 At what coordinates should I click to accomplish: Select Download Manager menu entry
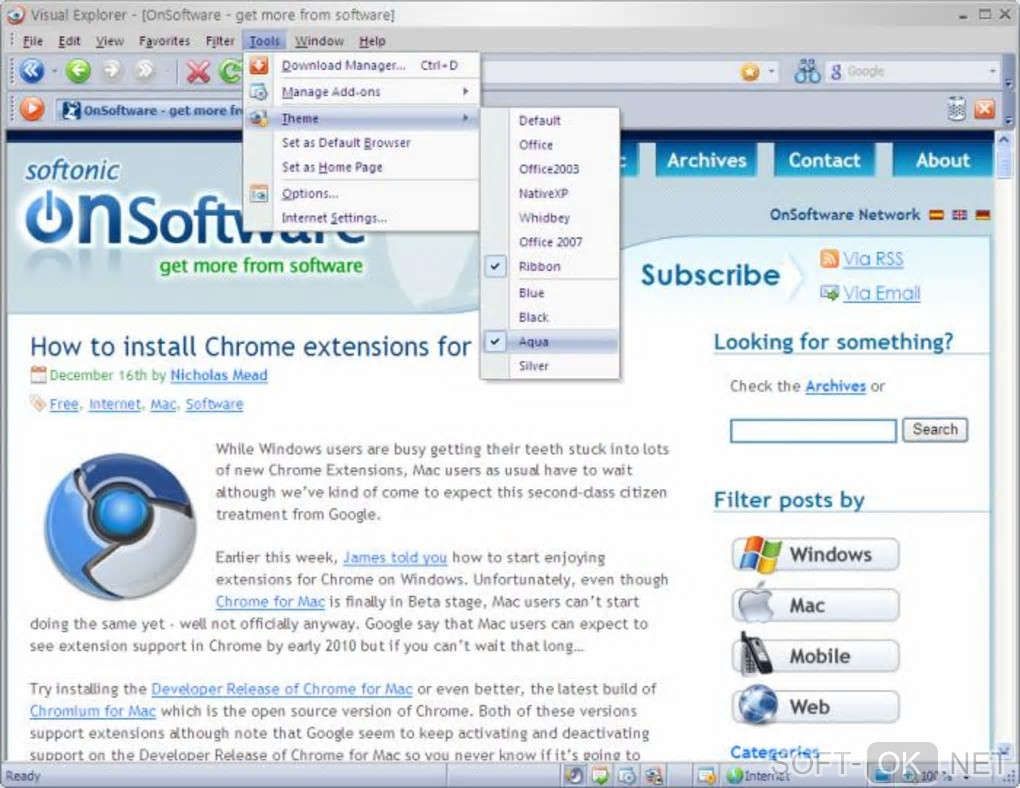tap(362, 65)
